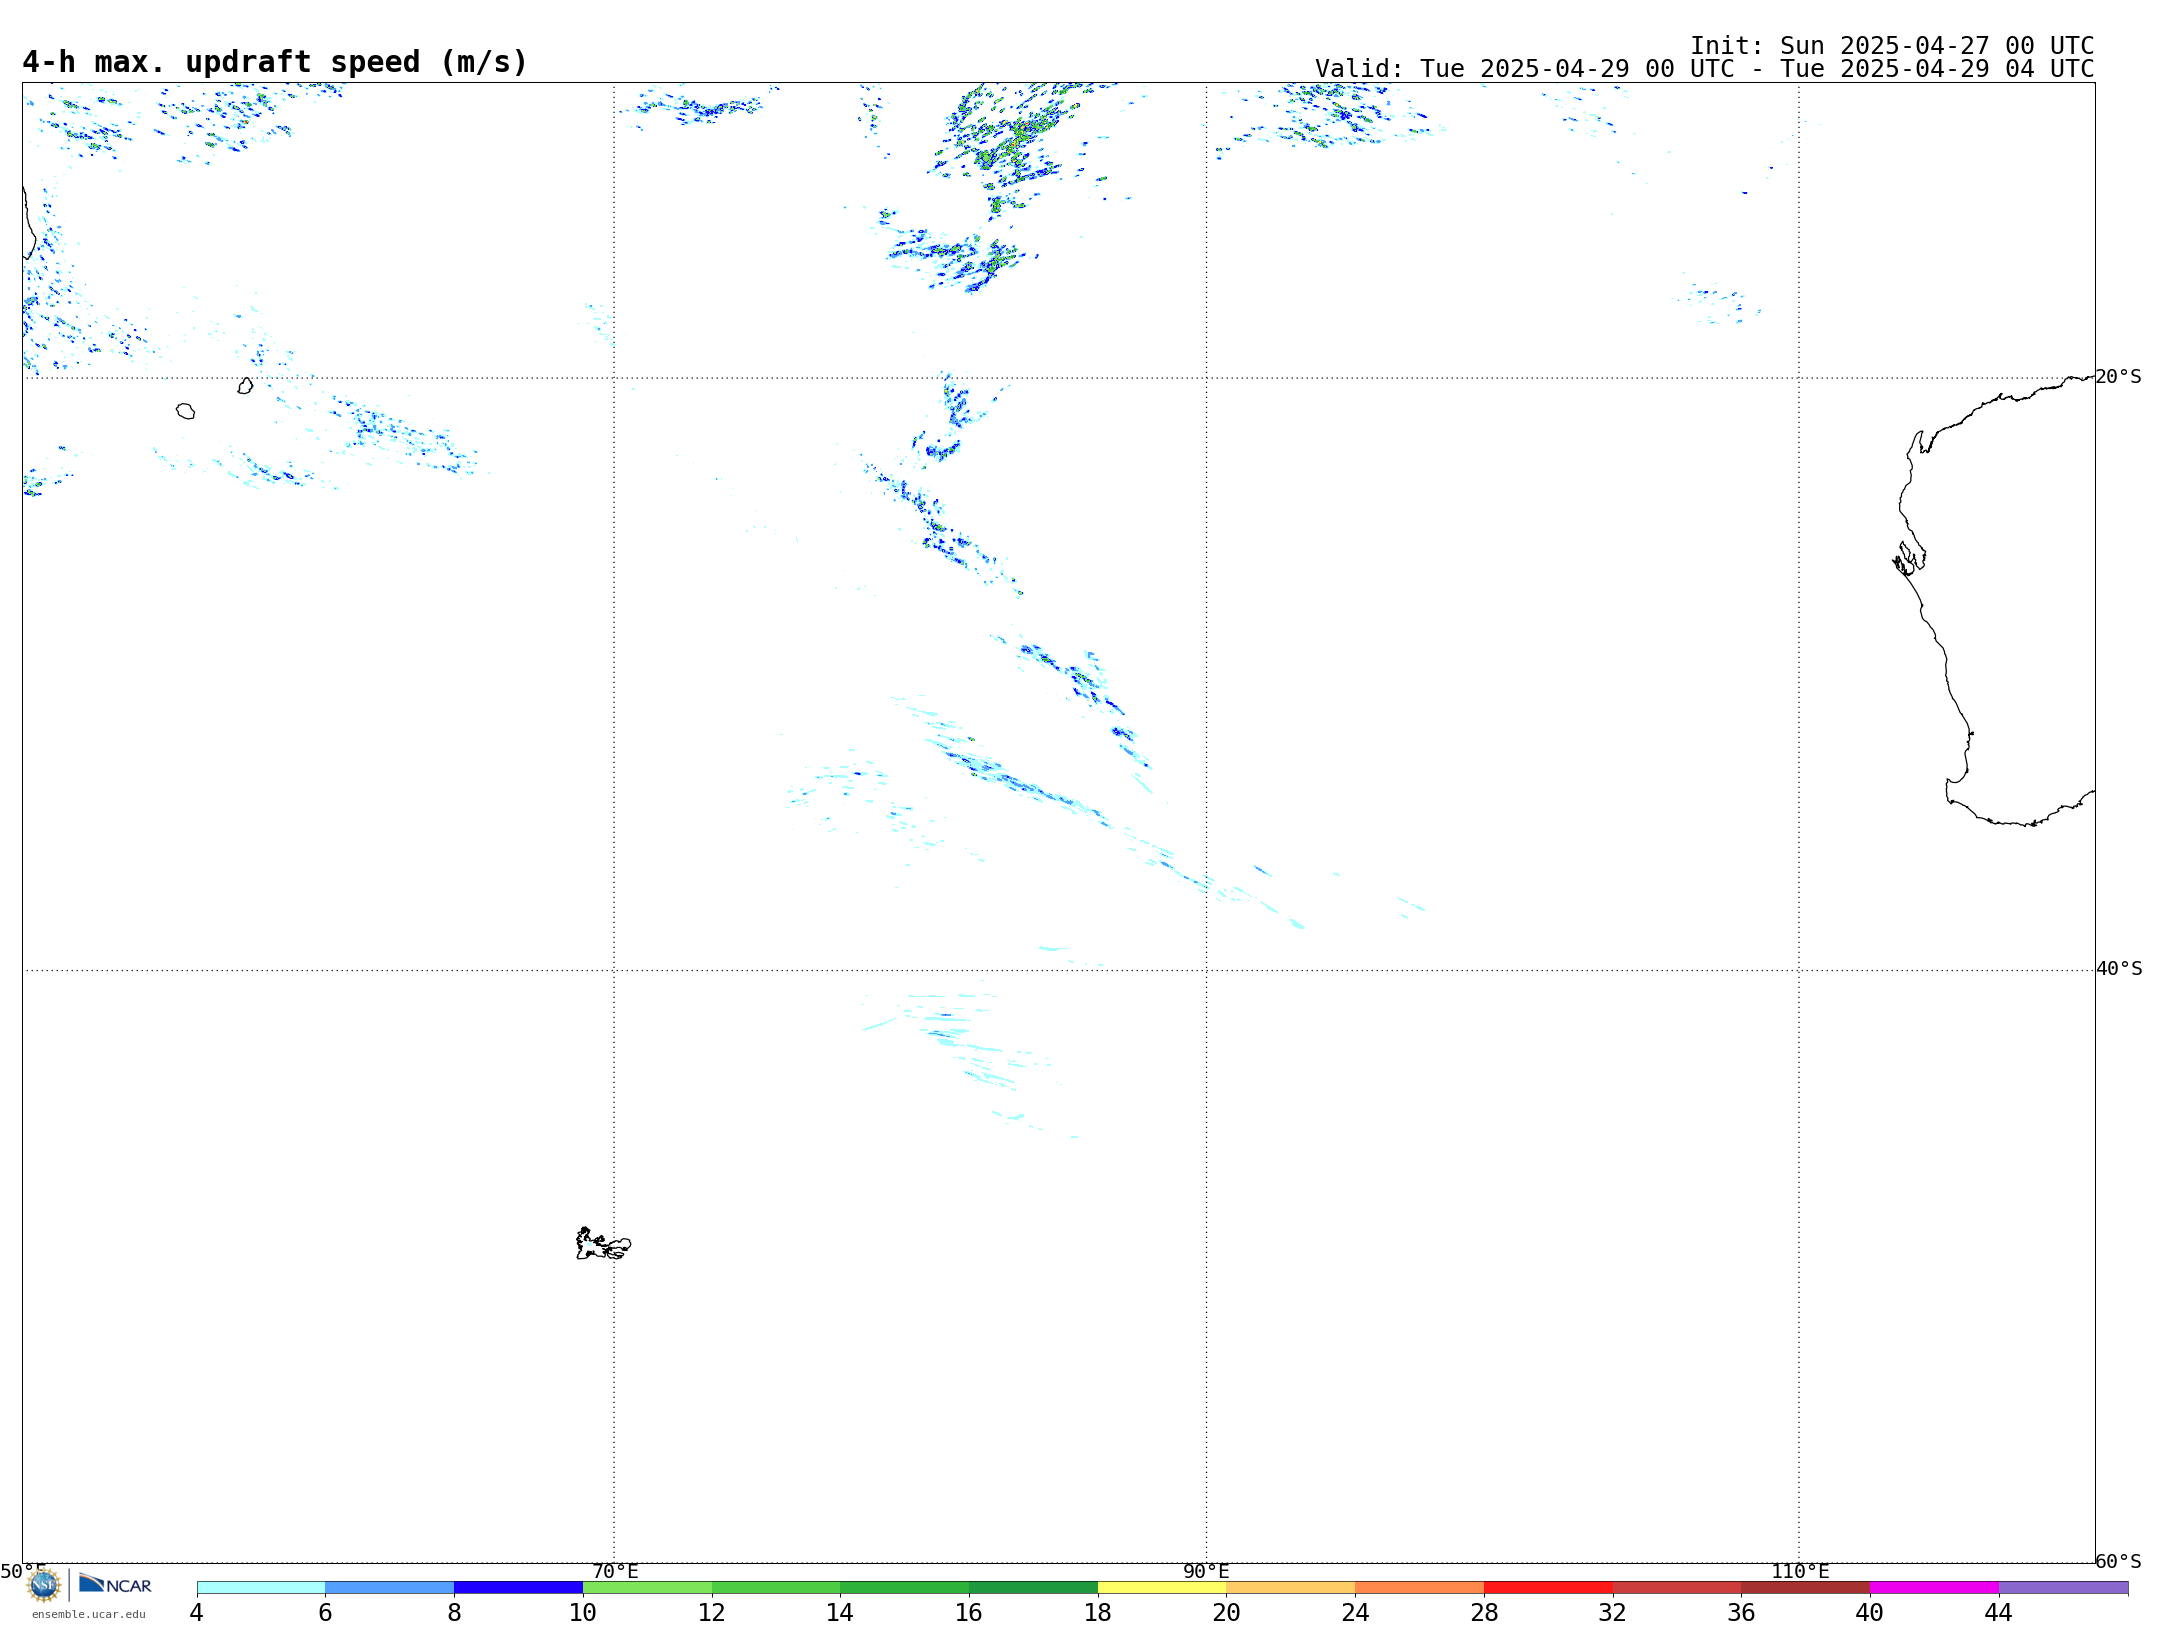This screenshot has height=1626, width=2160.
Task: Click the 110°E longitude label
Action: pyautogui.click(x=1800, y=1571)
